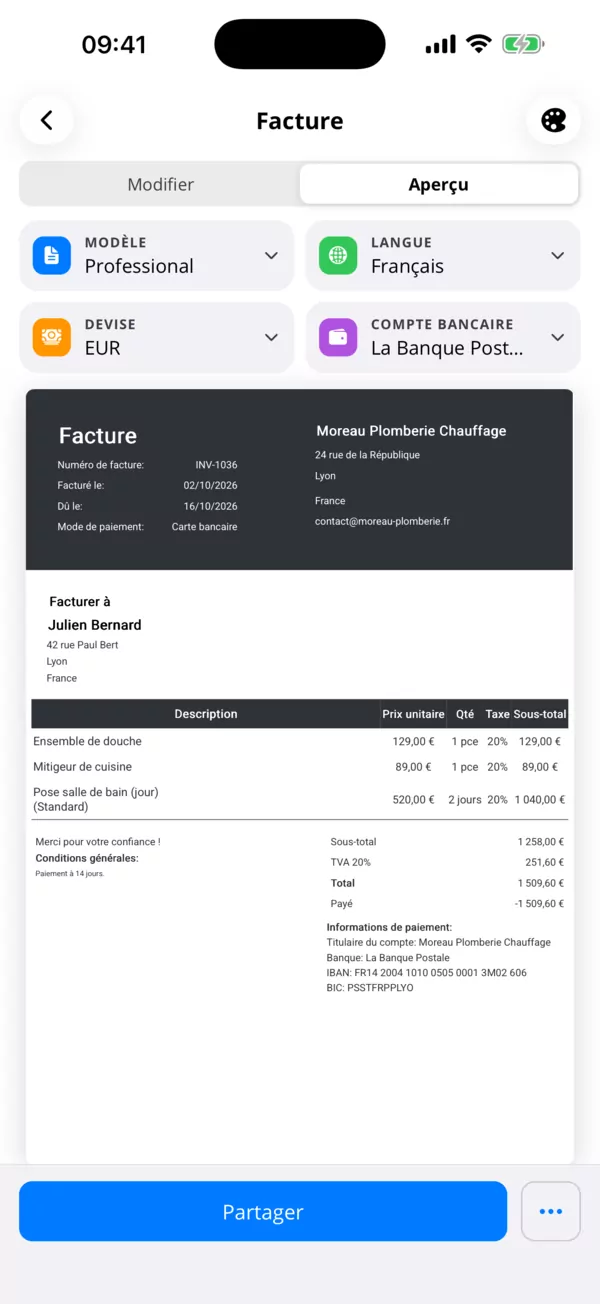Screen dimensions: 600x1304
Task: Tap the Description table header row
Action: click(x=300, y=714)
